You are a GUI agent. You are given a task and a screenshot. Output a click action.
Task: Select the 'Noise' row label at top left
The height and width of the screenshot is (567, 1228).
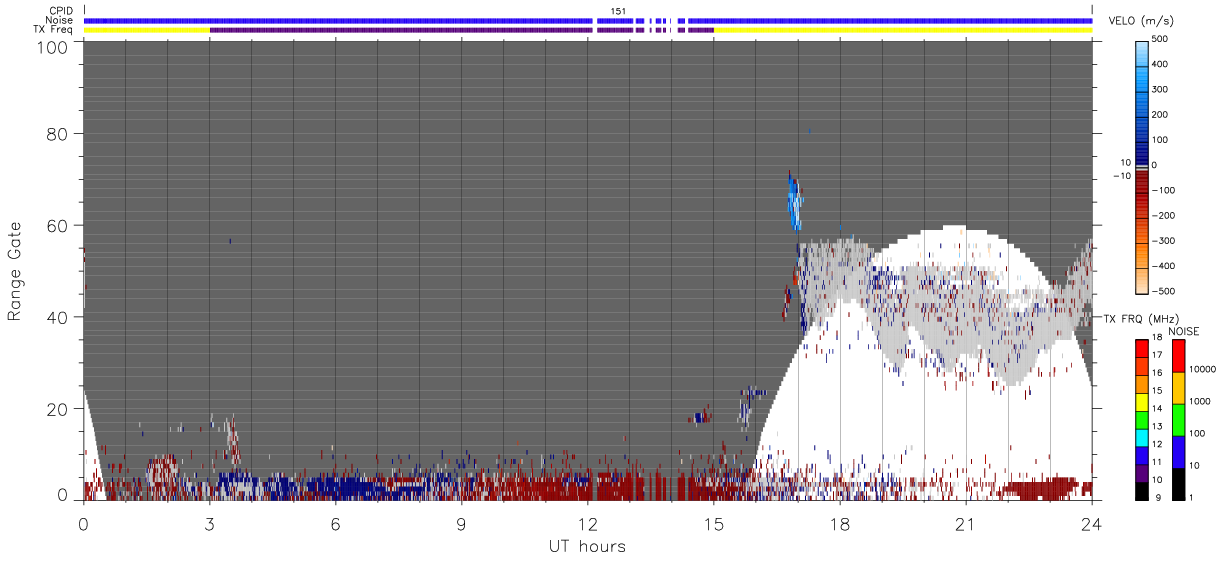pos(61,20)
